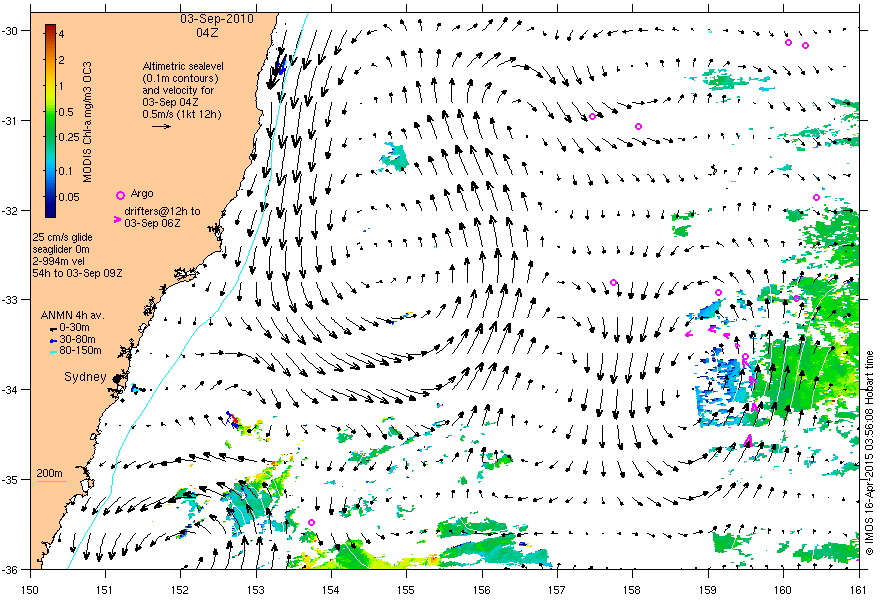Click the 'Sydney' city label

tap(85, 377)
